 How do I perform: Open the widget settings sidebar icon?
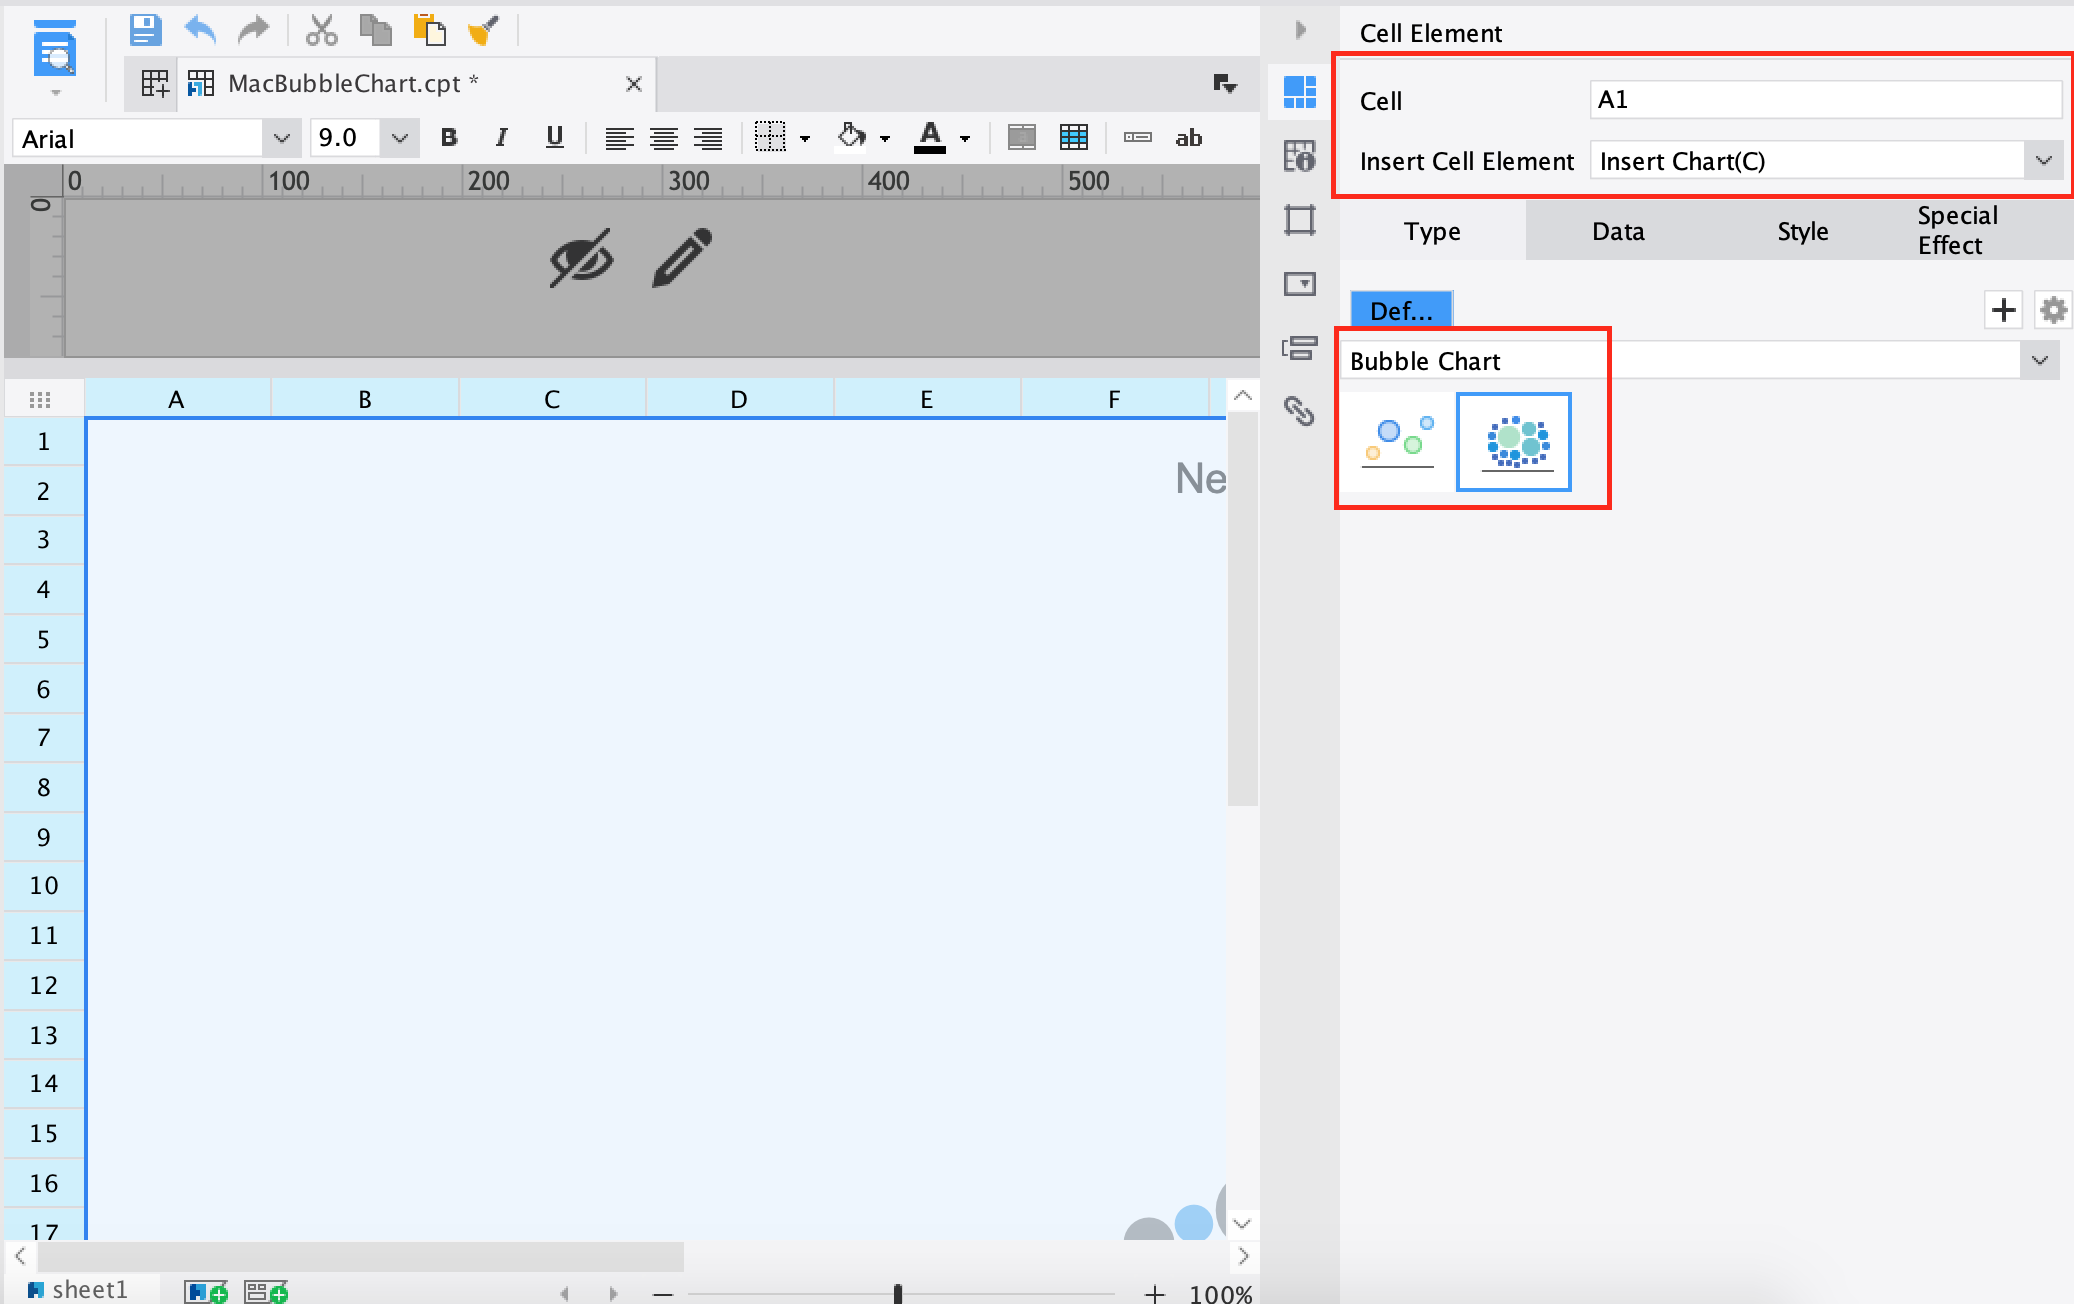click(x=1299, y=284)
